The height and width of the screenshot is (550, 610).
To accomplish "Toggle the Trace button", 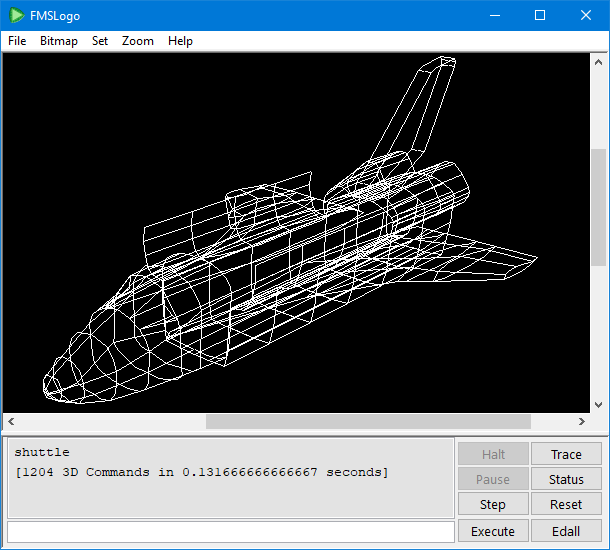I will (566, 455).
